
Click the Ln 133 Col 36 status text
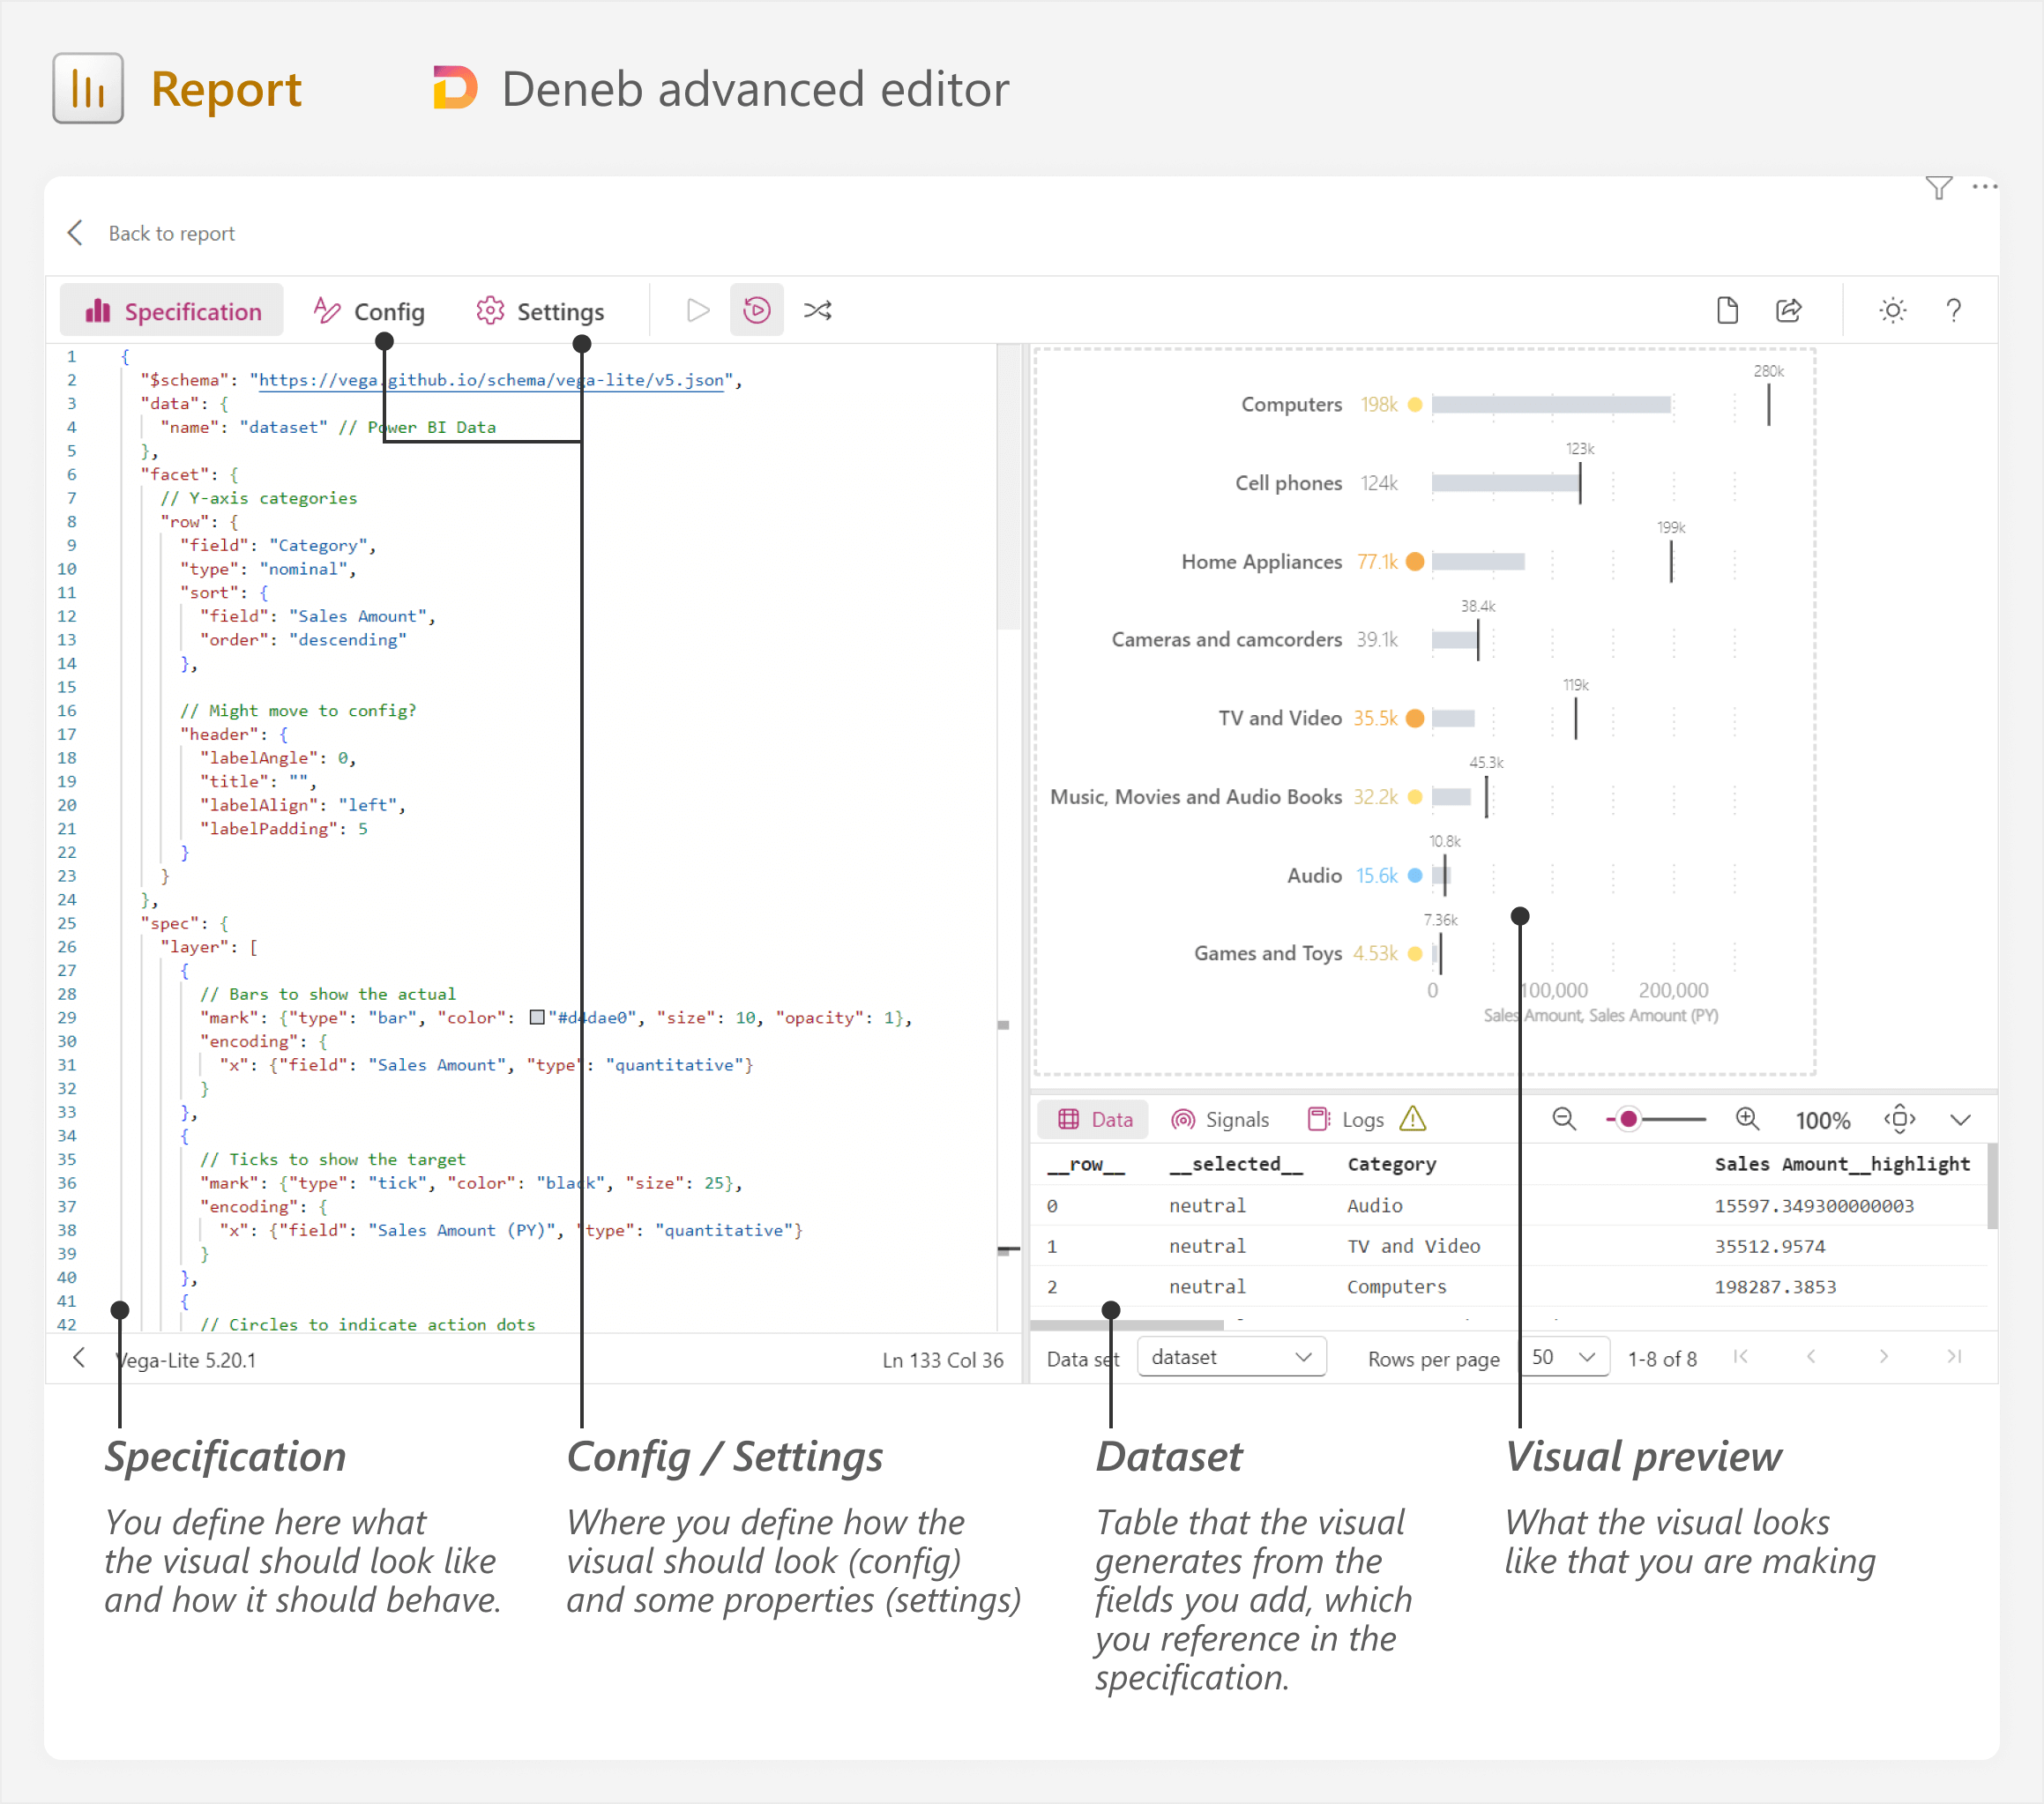pyautogui.click(x=942, y=1360)
